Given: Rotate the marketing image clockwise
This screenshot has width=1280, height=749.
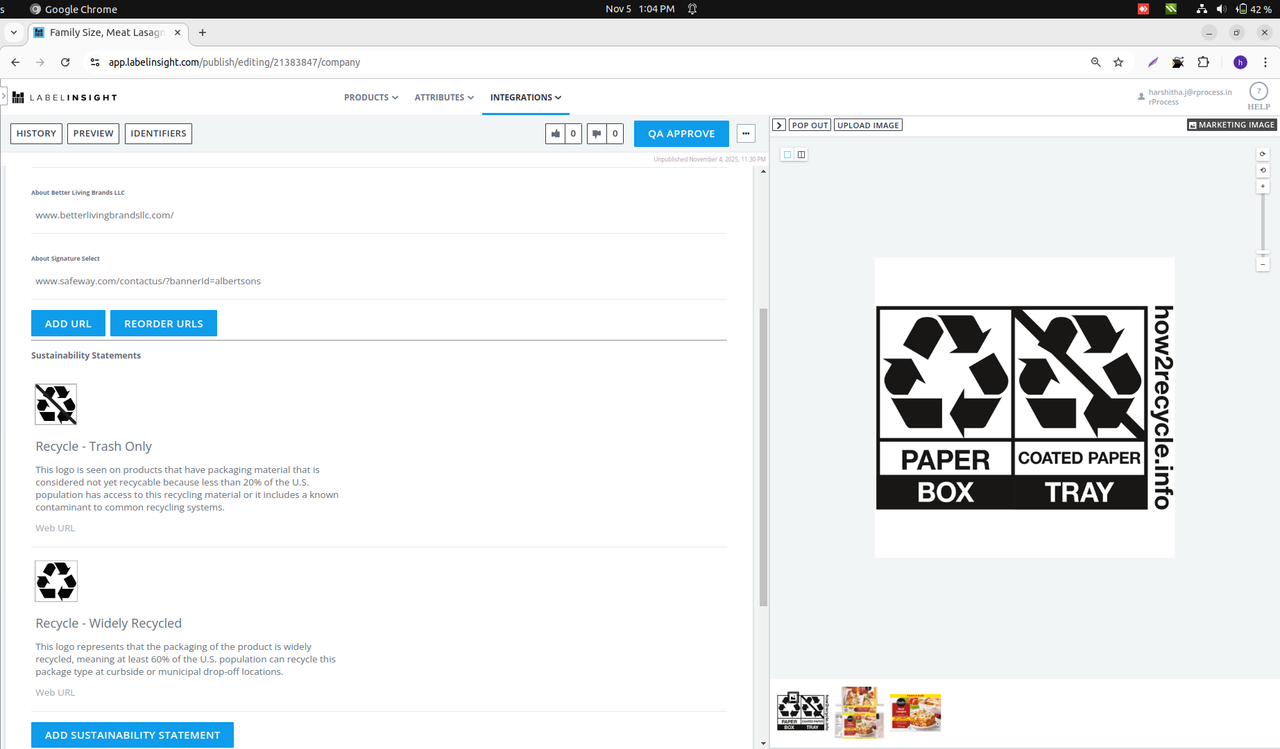Looking at the screenshot, I should [x=1262, y=153].
